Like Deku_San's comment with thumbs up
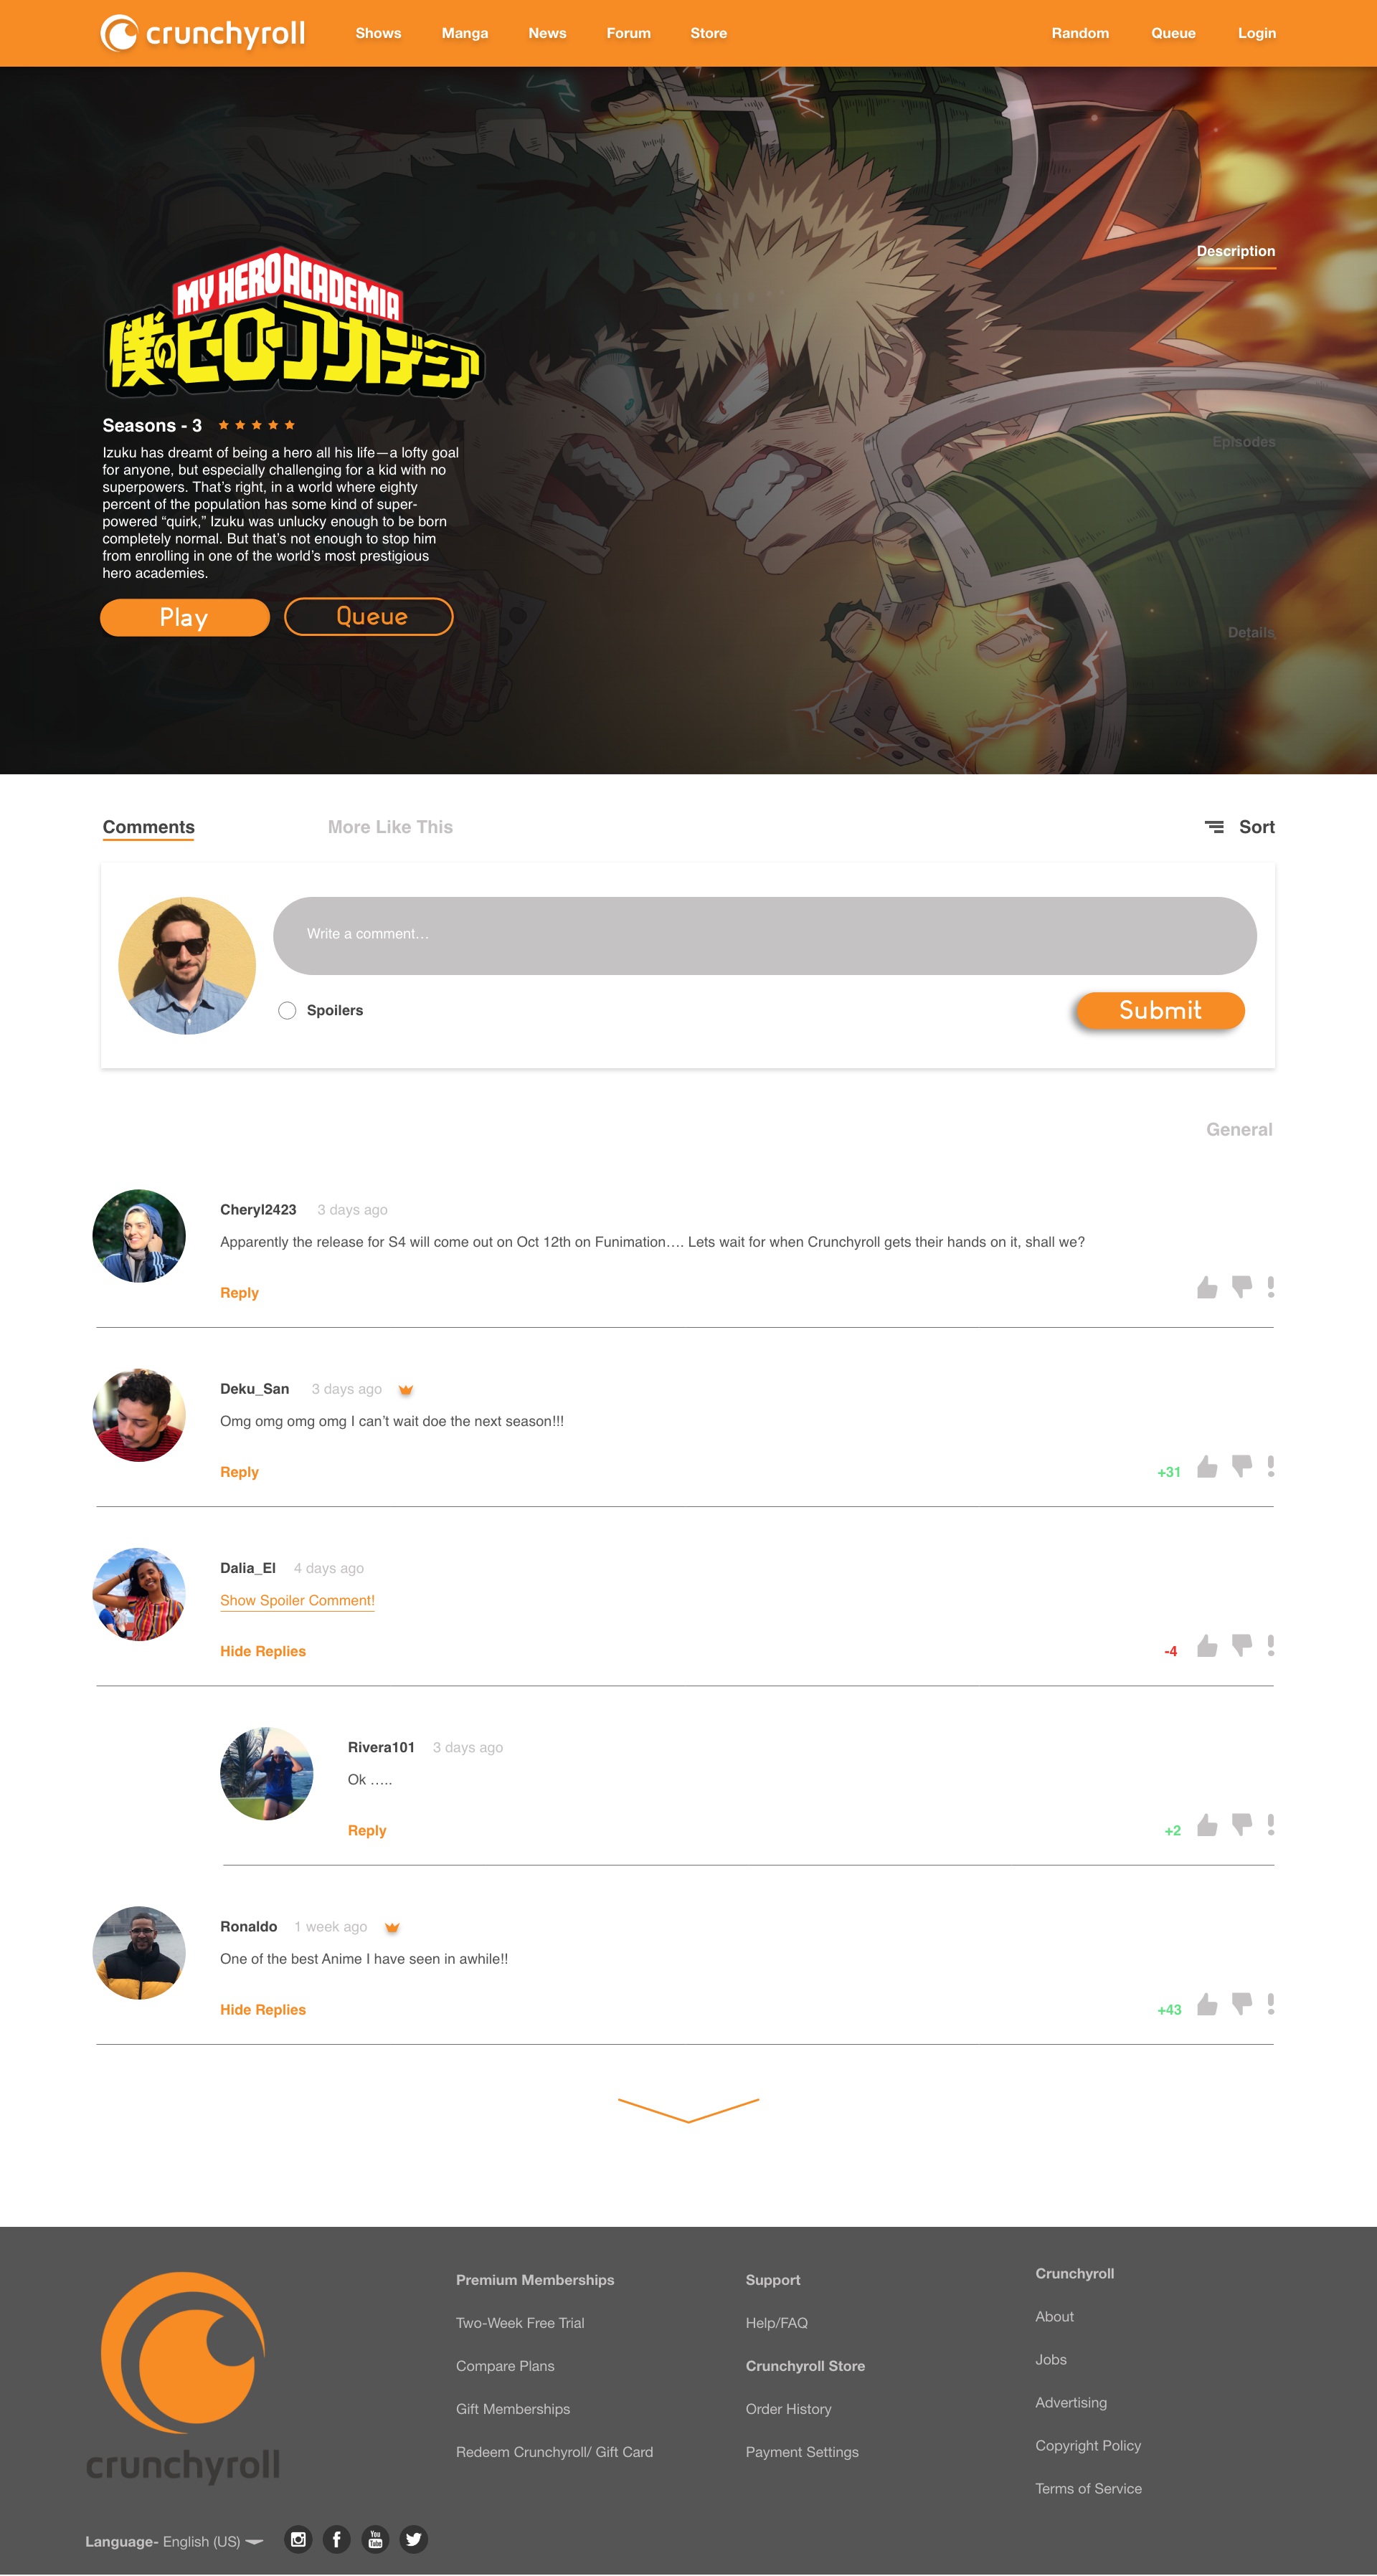Viewport: 1377px width, 2576px height. coord(1207,1467)
